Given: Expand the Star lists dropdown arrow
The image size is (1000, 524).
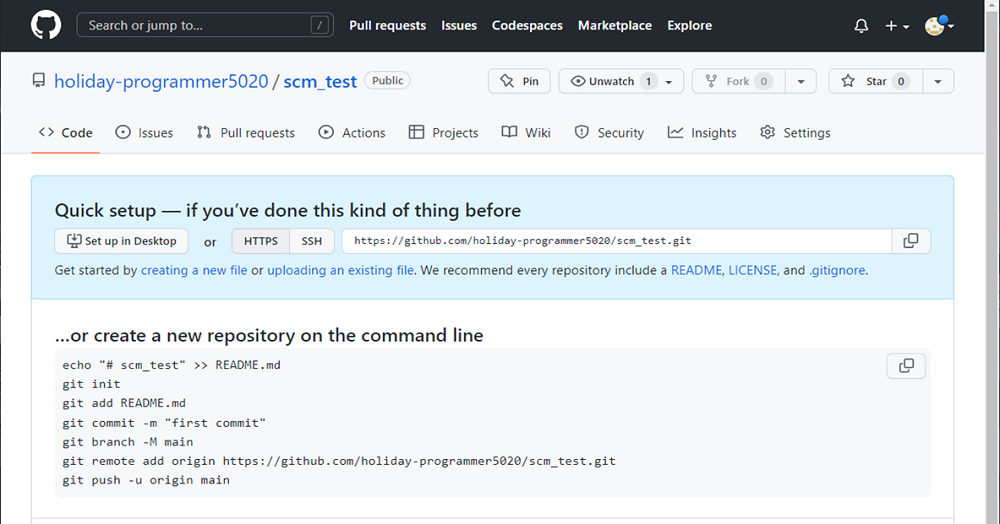Looking at the screenshot, I should [938, 81].
